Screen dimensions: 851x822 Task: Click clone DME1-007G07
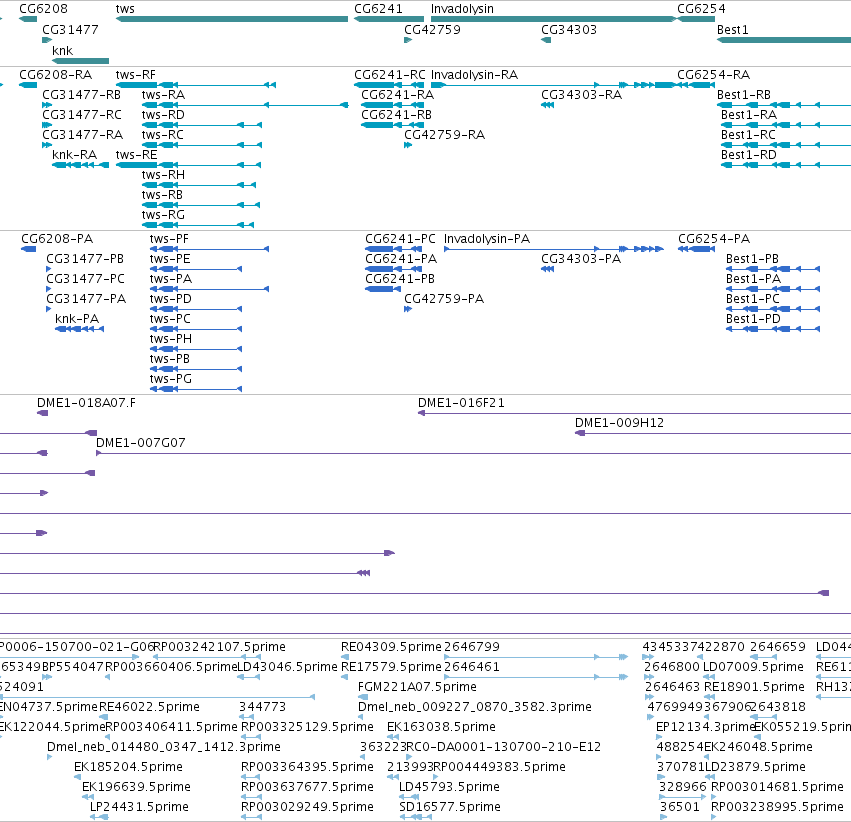473,453
